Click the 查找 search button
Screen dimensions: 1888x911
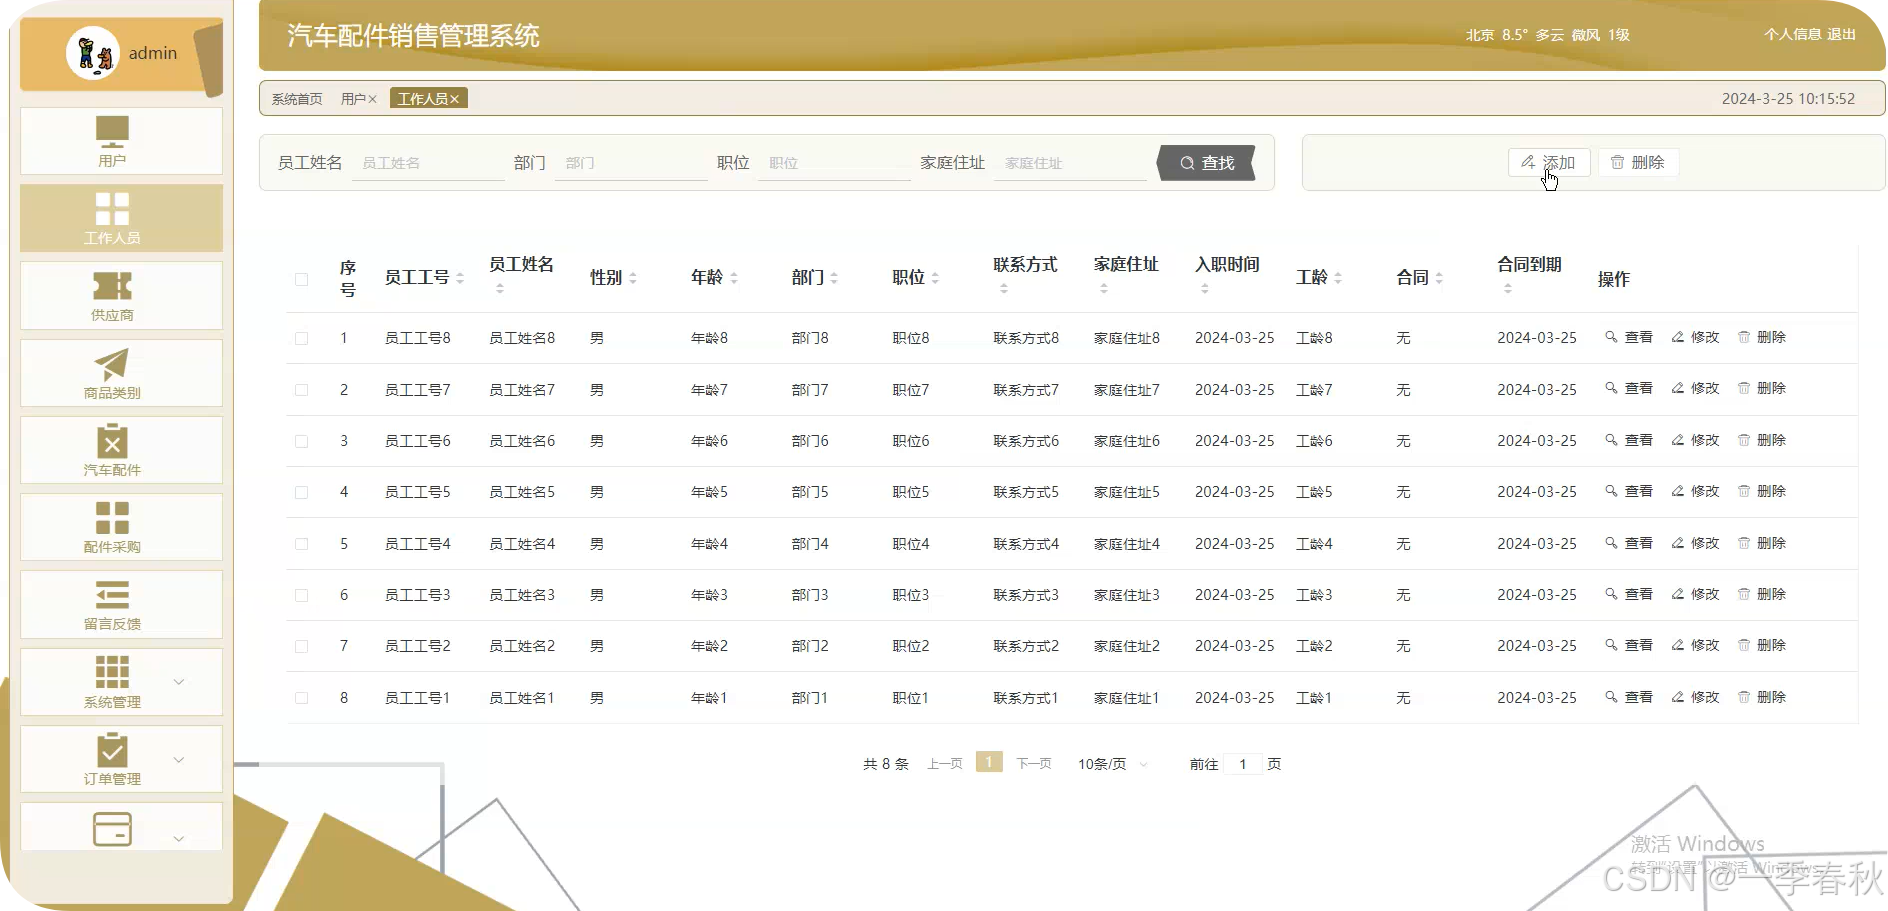[x=1207, y=162]
